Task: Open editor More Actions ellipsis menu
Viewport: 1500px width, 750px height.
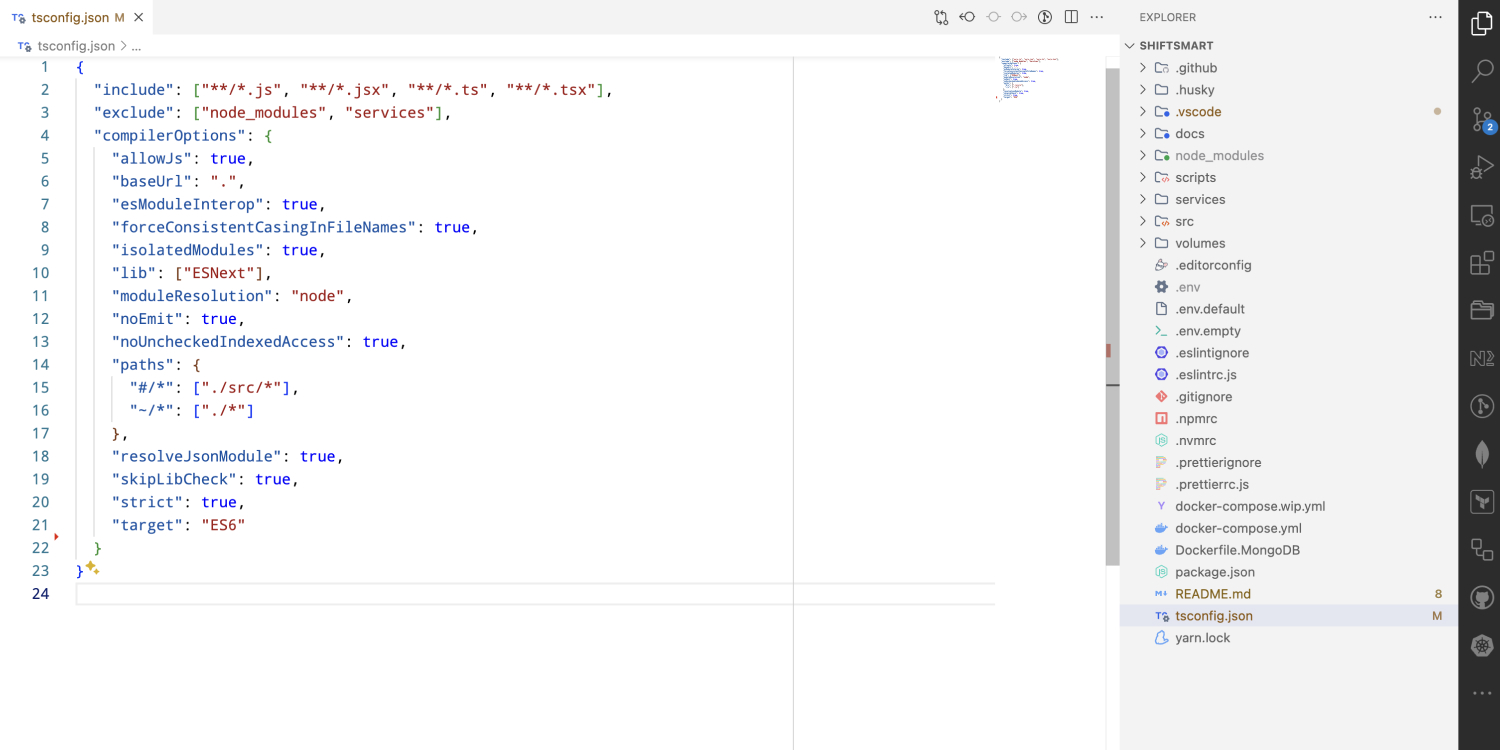Action: 1097,17
